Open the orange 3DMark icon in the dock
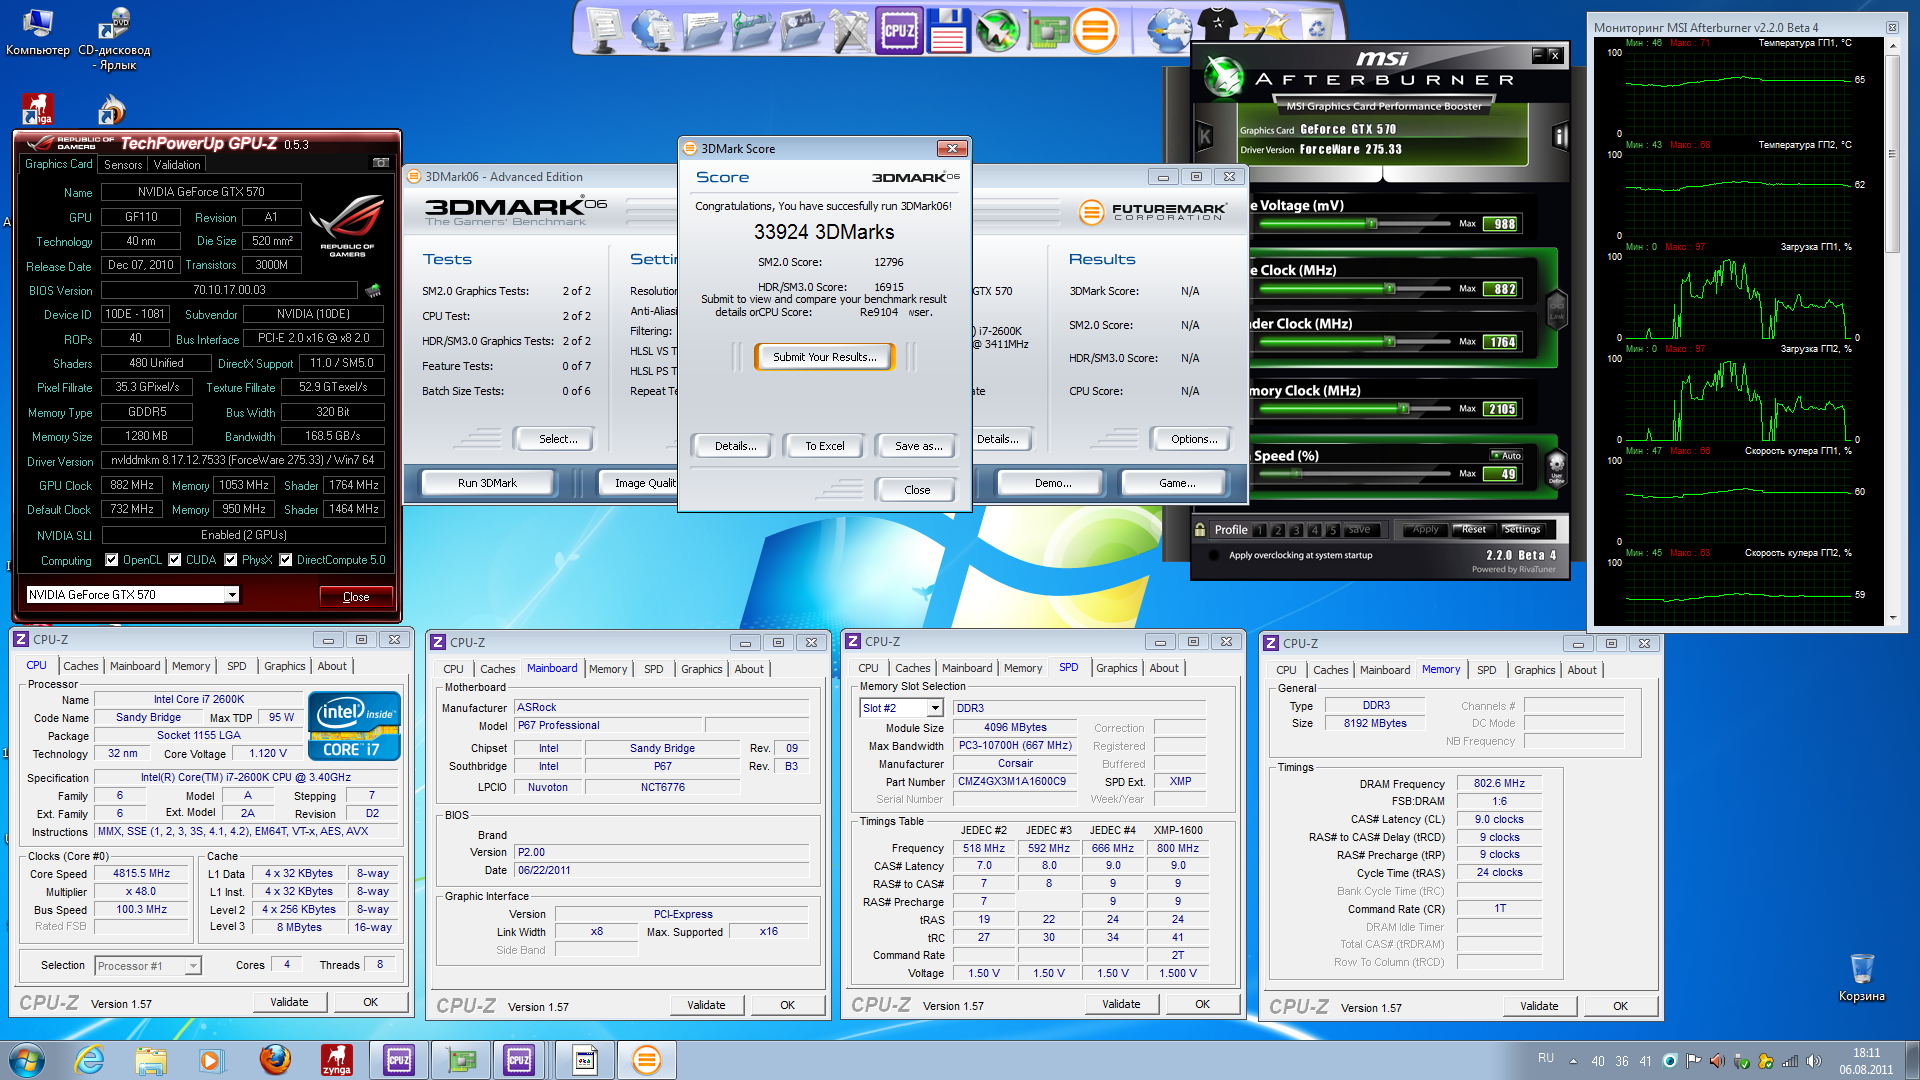 (1095, 30)
